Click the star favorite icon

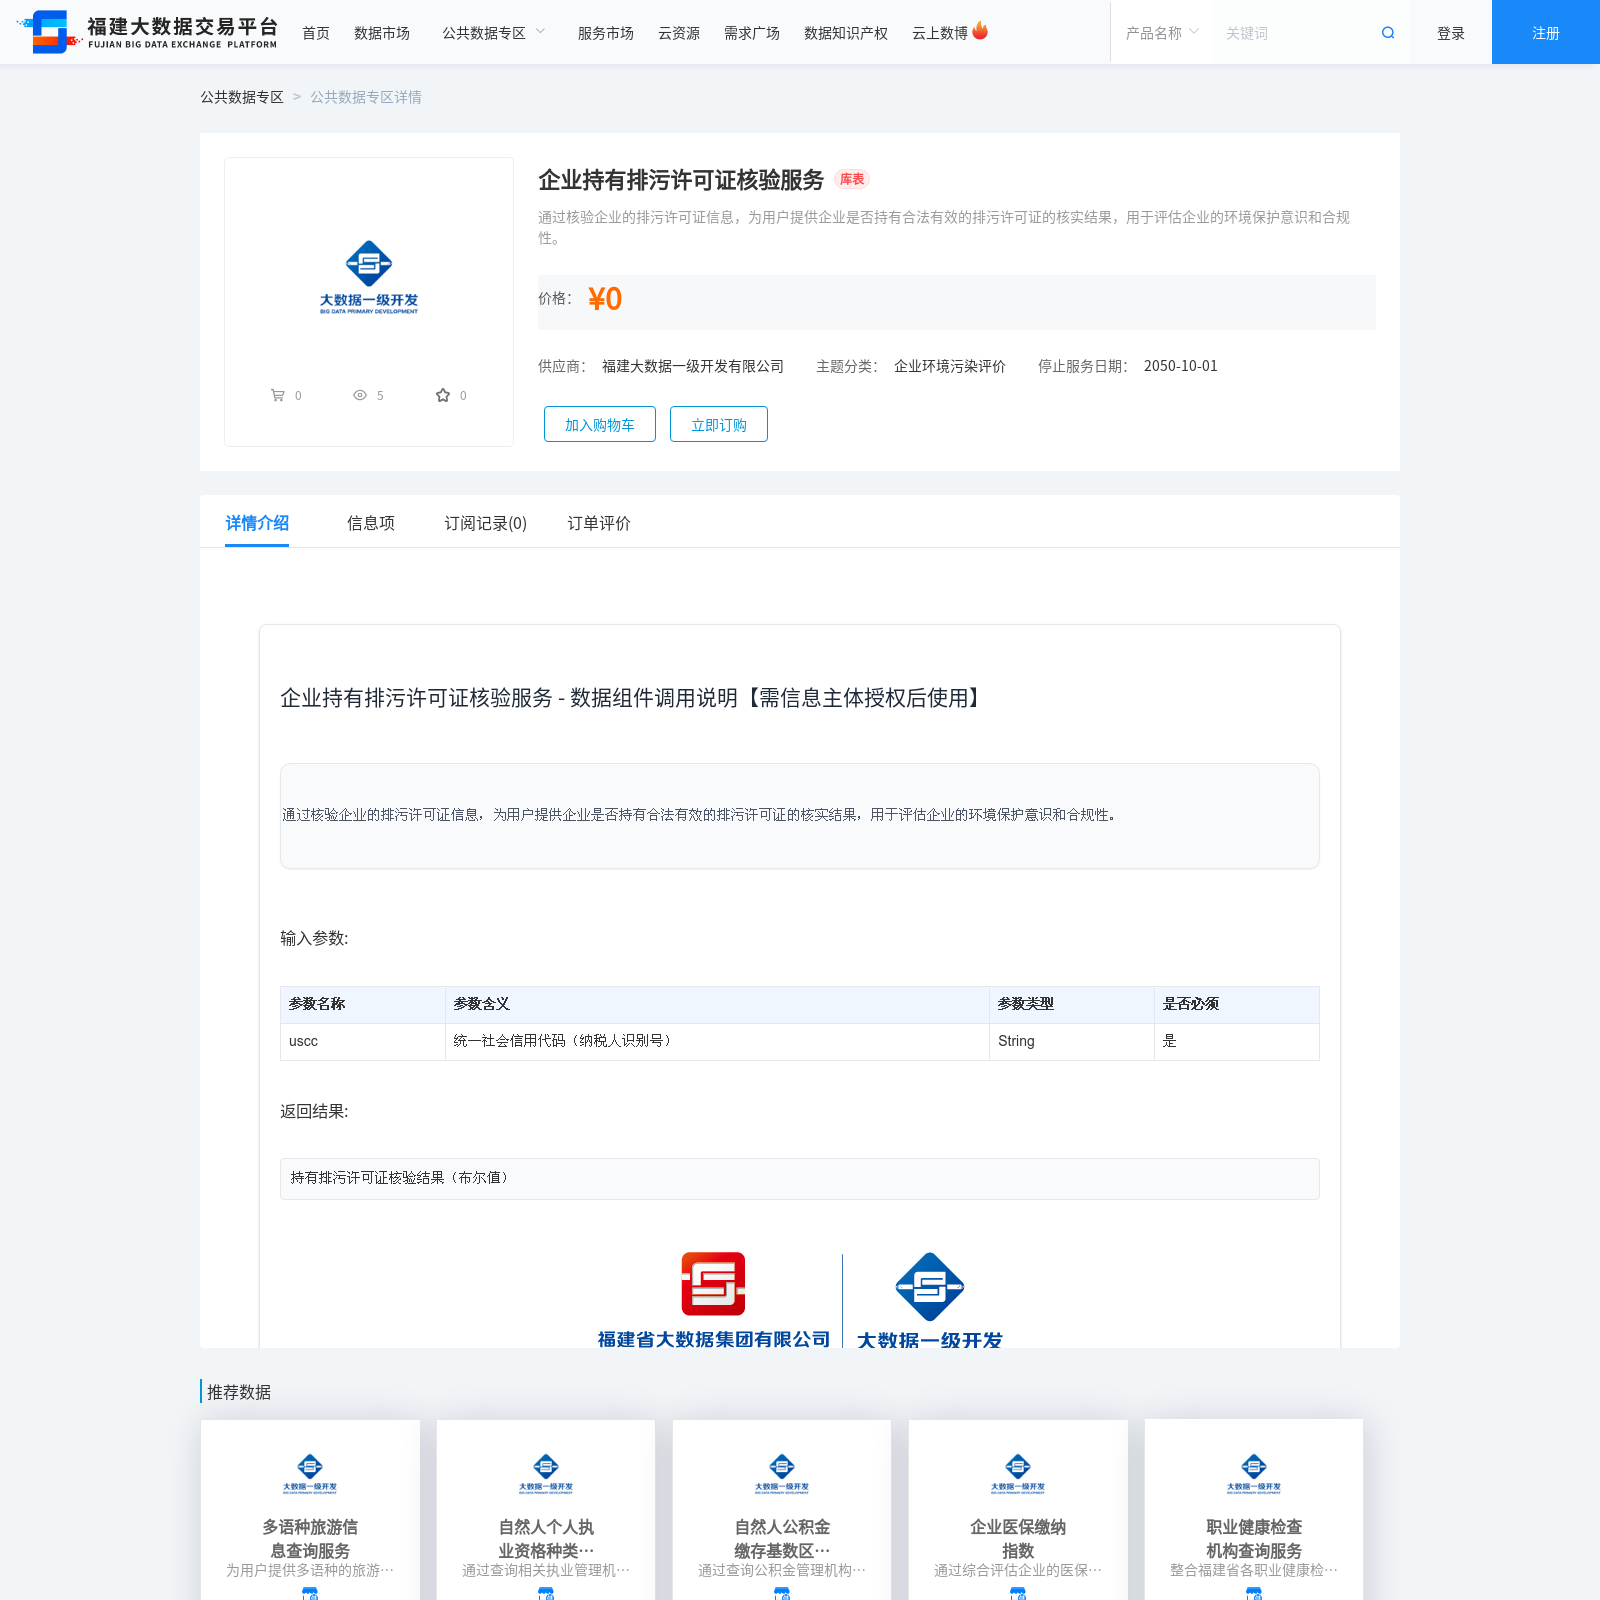pyautogui.click(x=443, y=395)
